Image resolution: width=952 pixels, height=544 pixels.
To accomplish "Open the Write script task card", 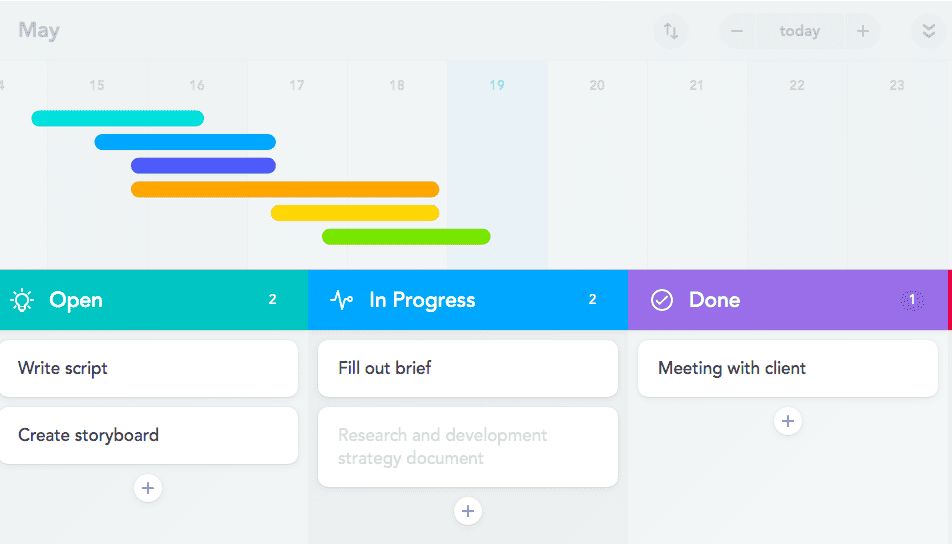I will click(148, 368).
